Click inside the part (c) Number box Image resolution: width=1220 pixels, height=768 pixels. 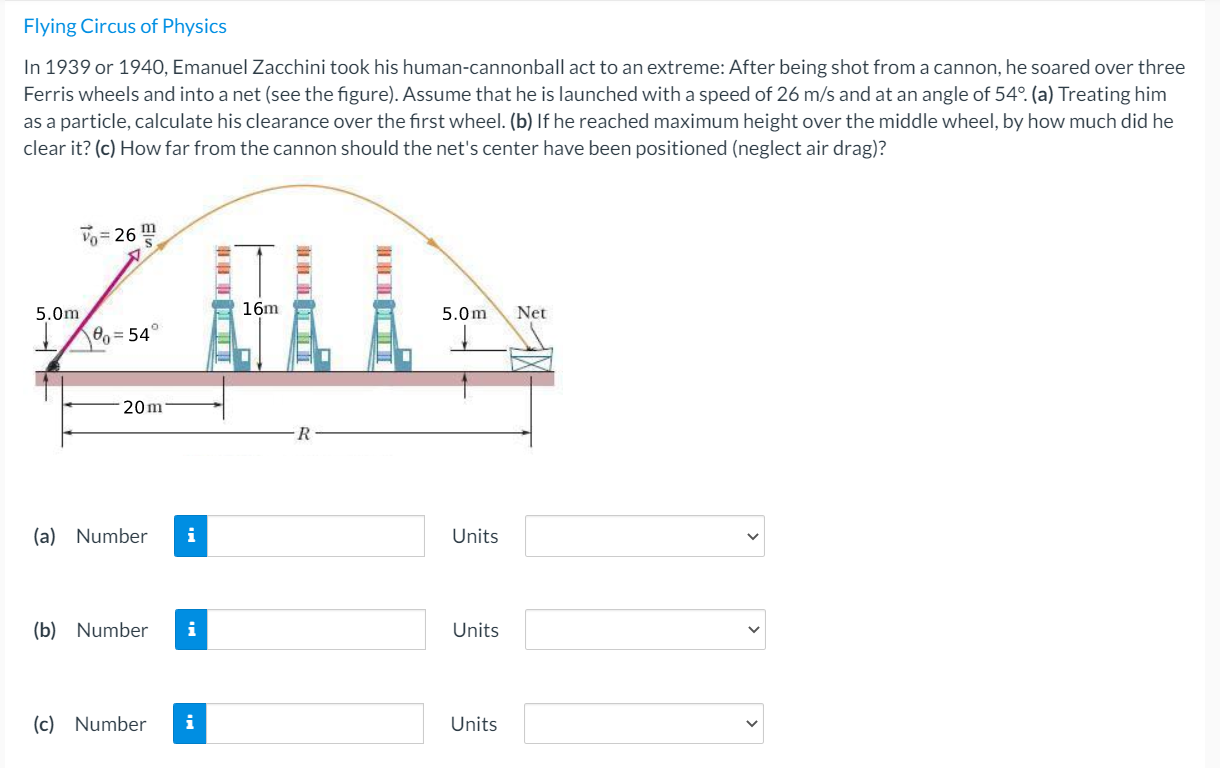pos(315,723)
